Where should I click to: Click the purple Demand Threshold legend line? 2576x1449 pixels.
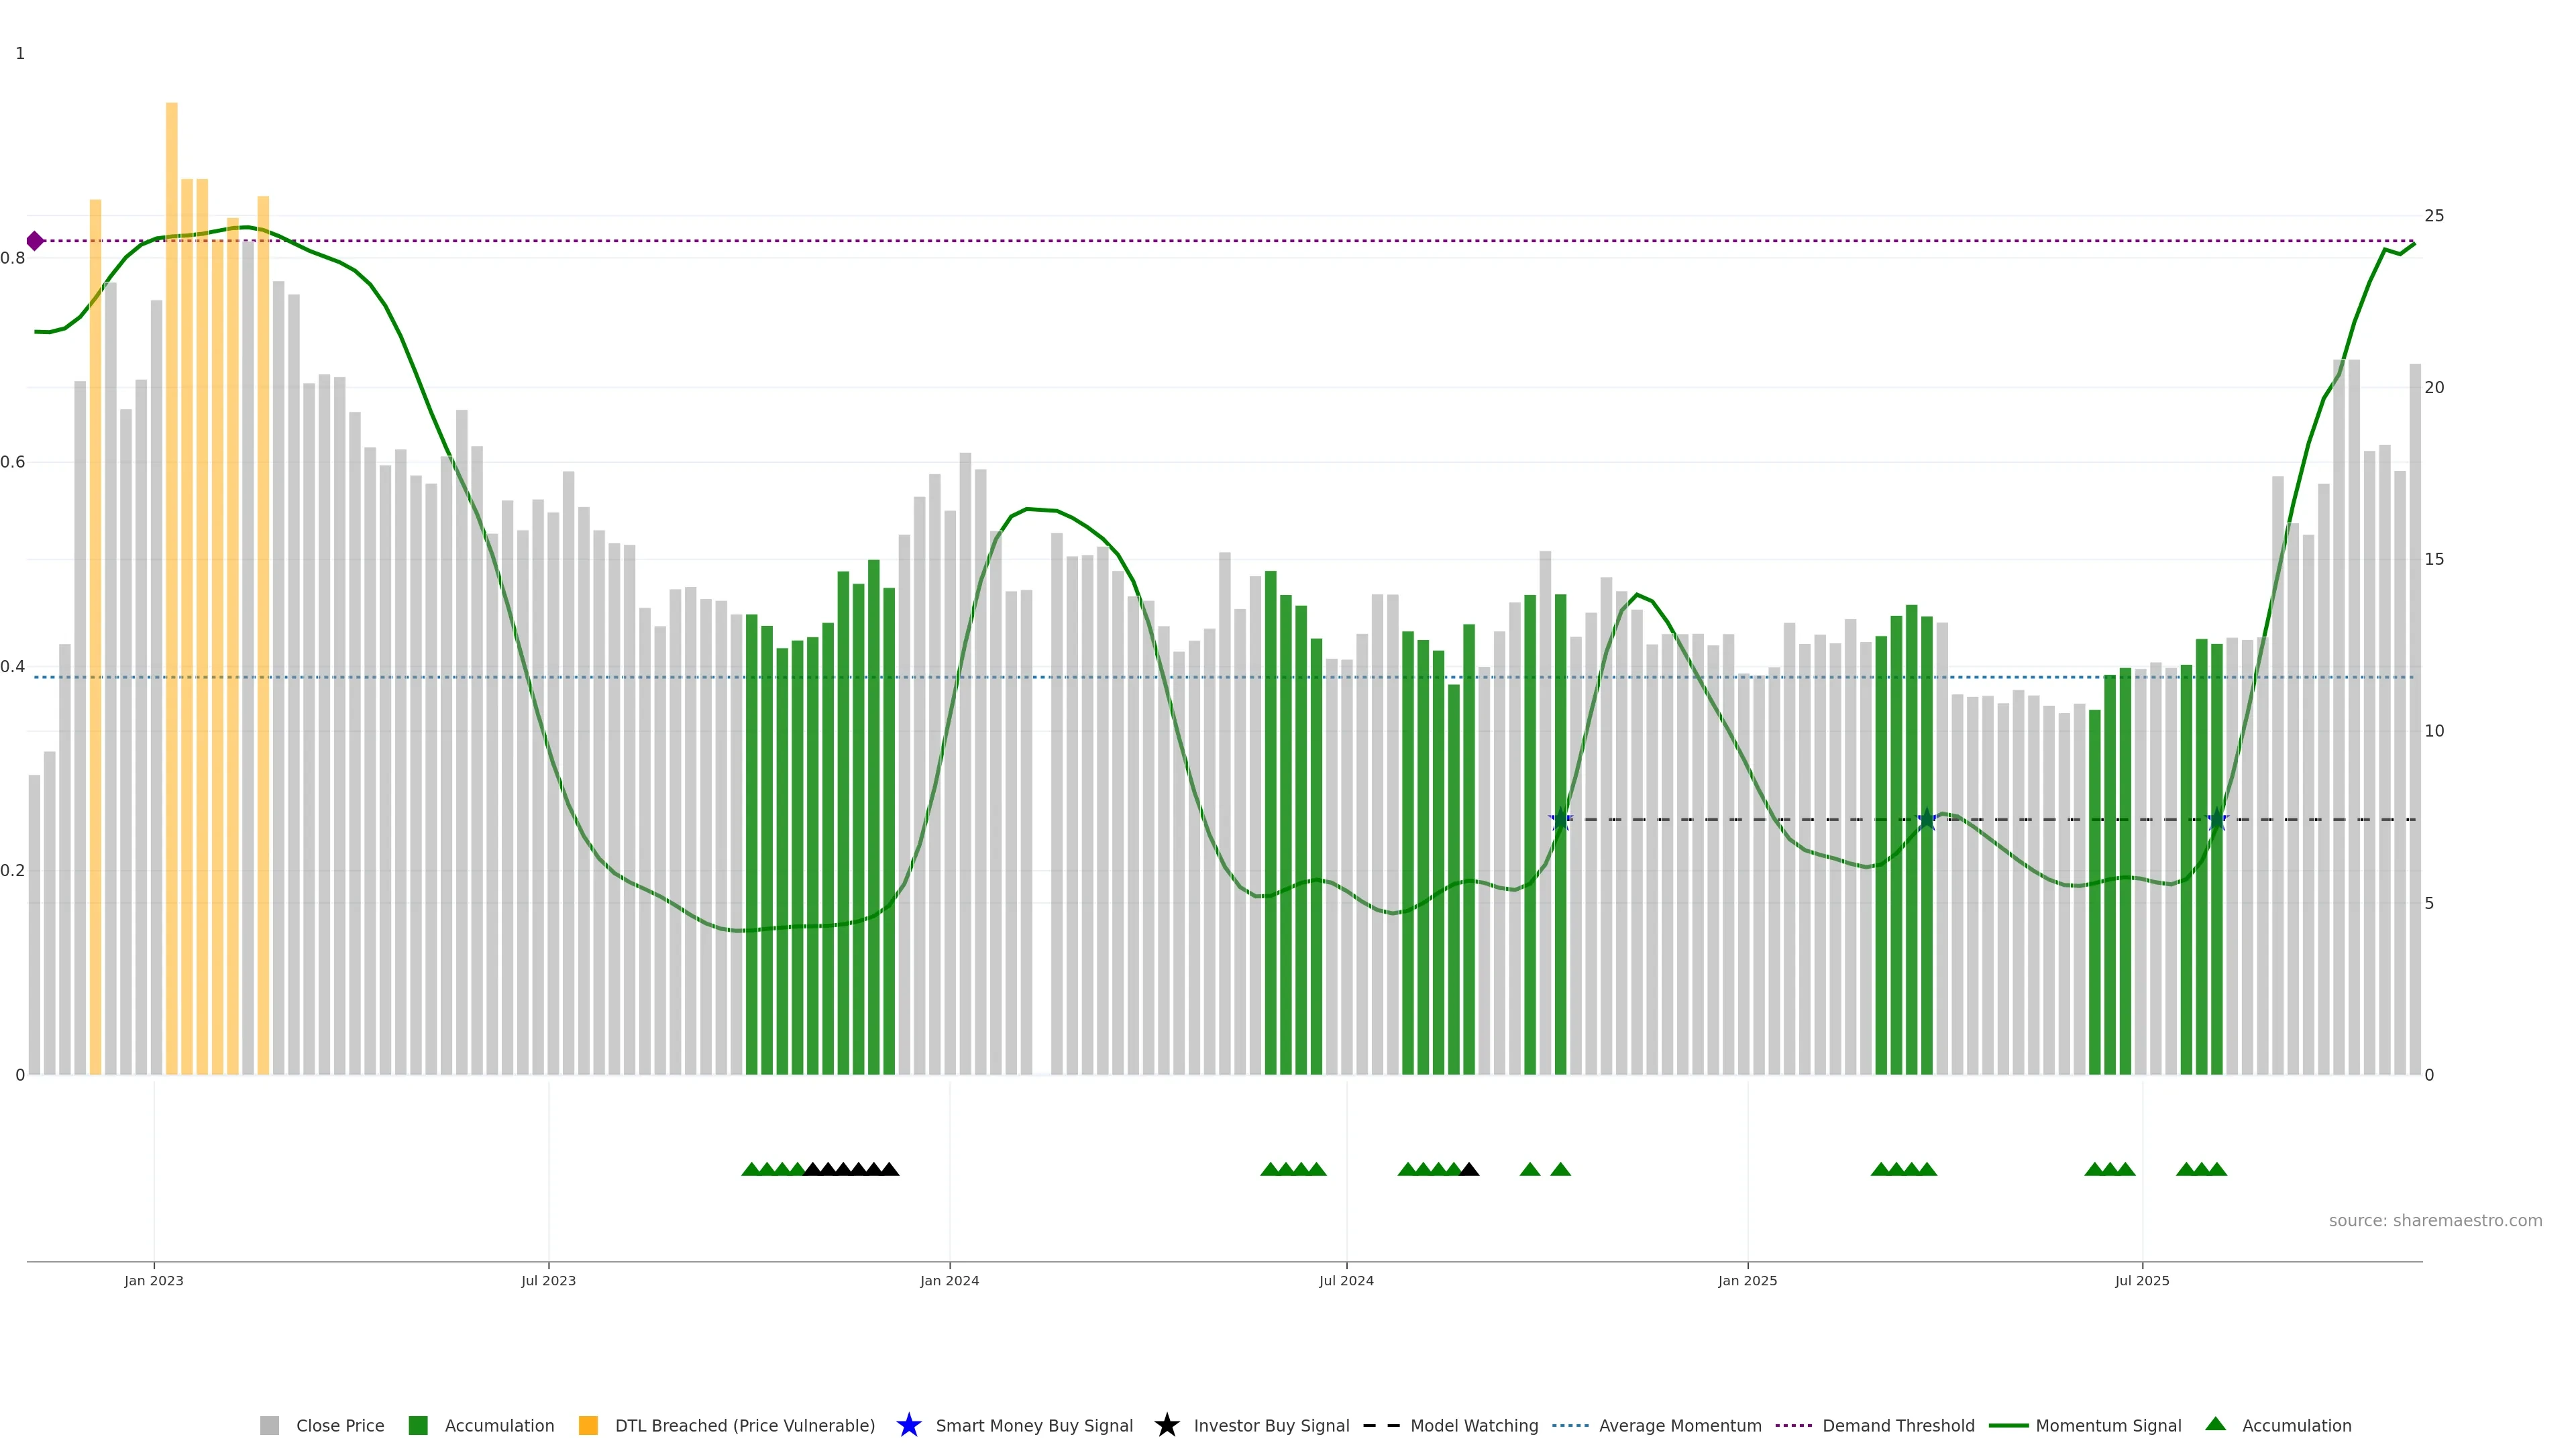tap(1793, 1426)
